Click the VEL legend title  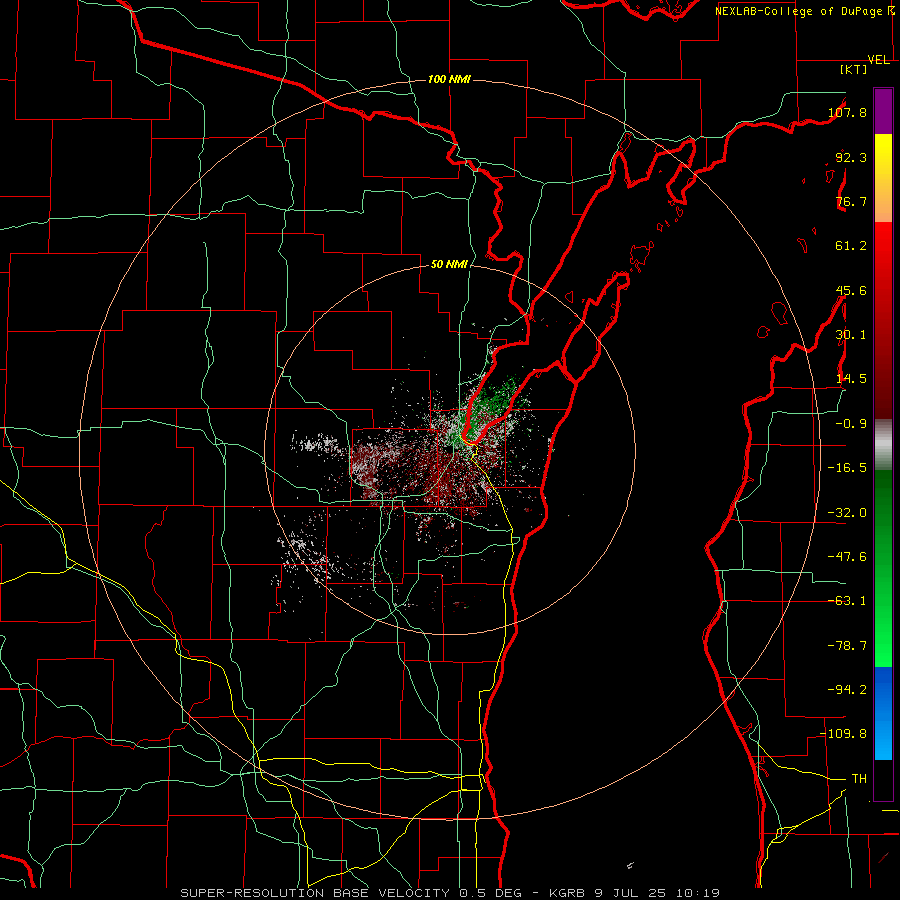pyautogui.click(x=878, y=60)
